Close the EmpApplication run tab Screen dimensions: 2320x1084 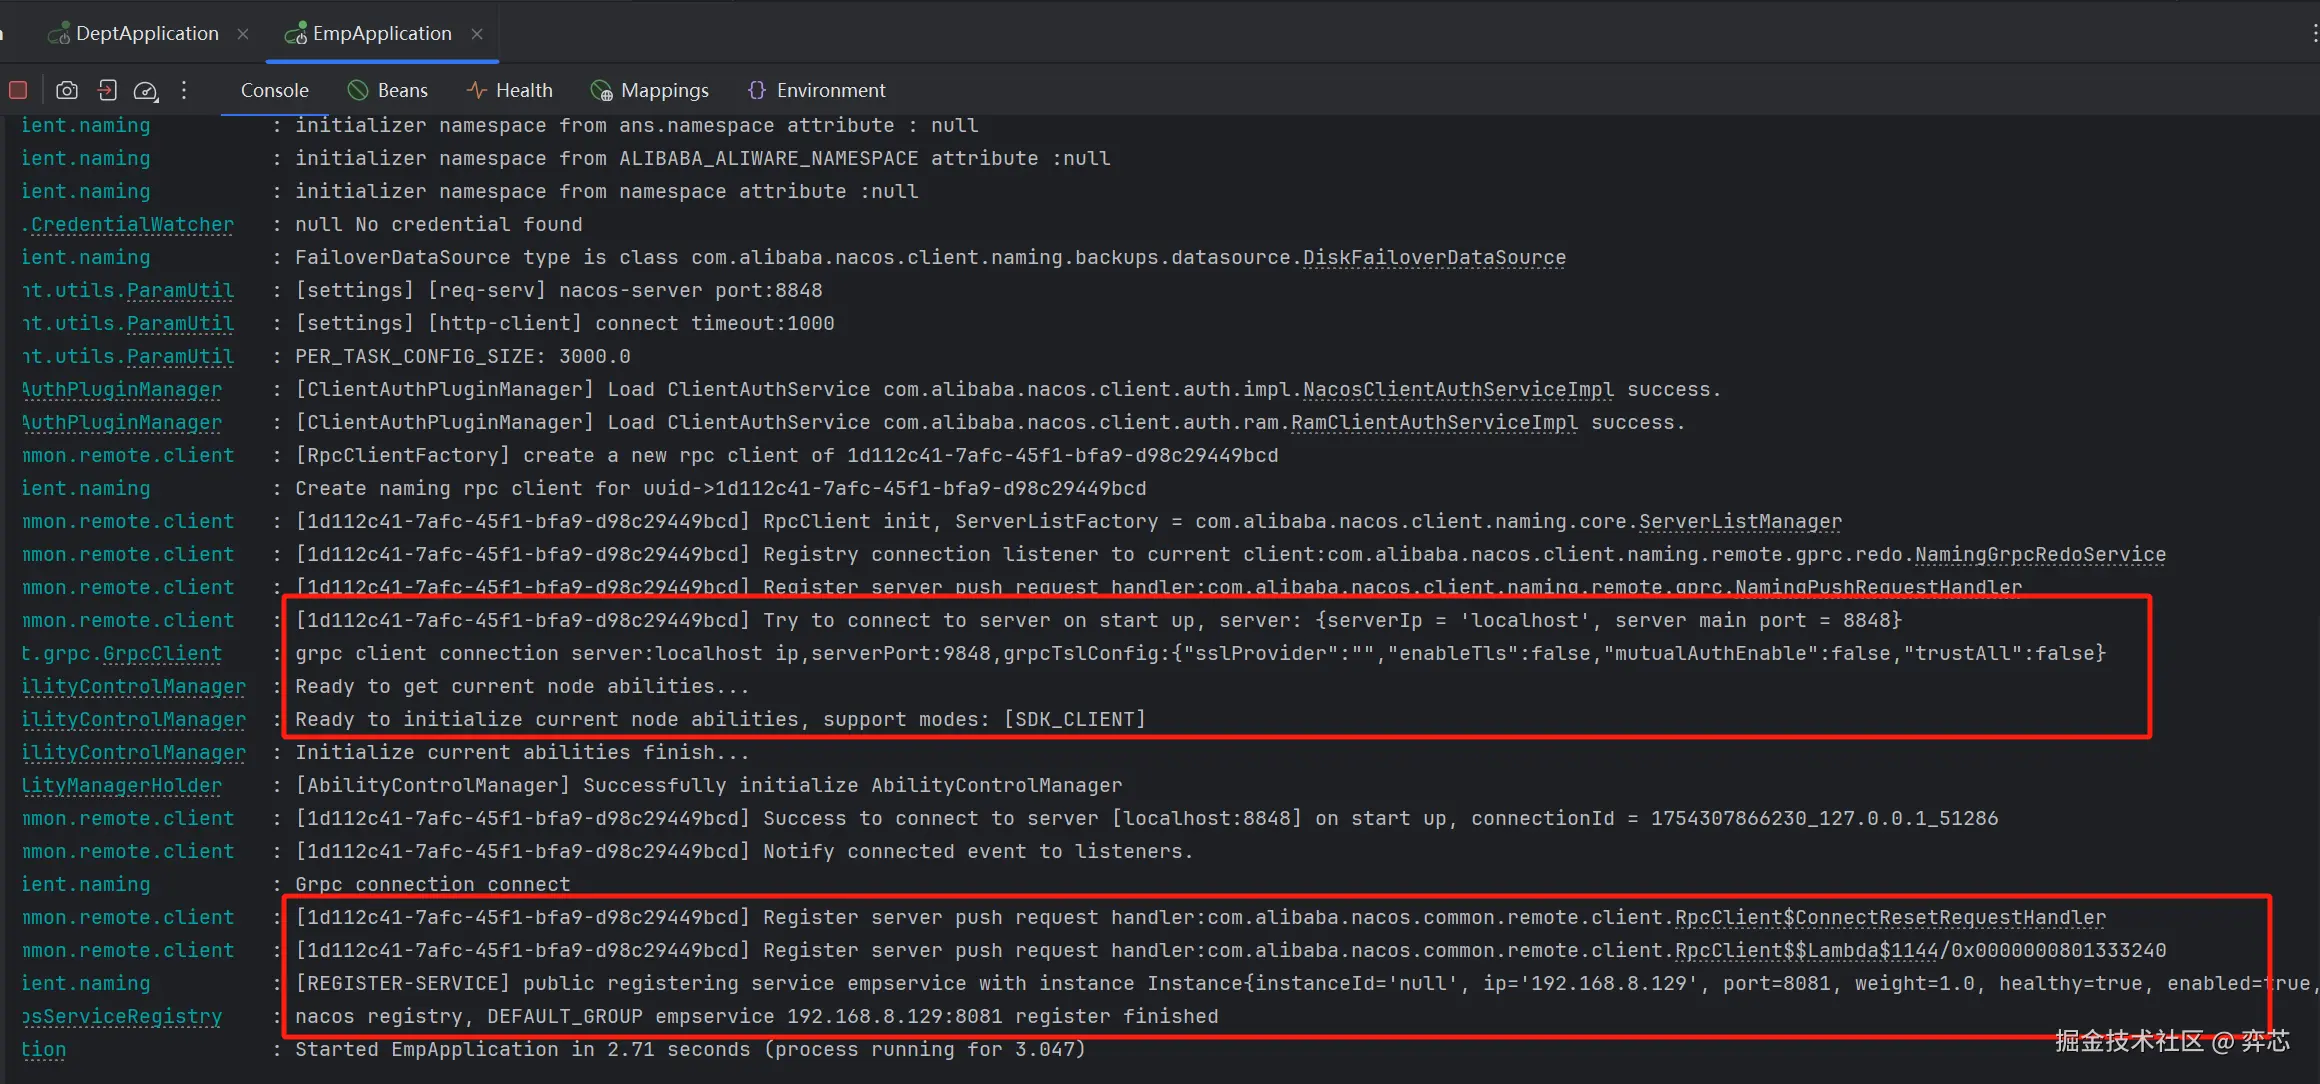(477, 34)
